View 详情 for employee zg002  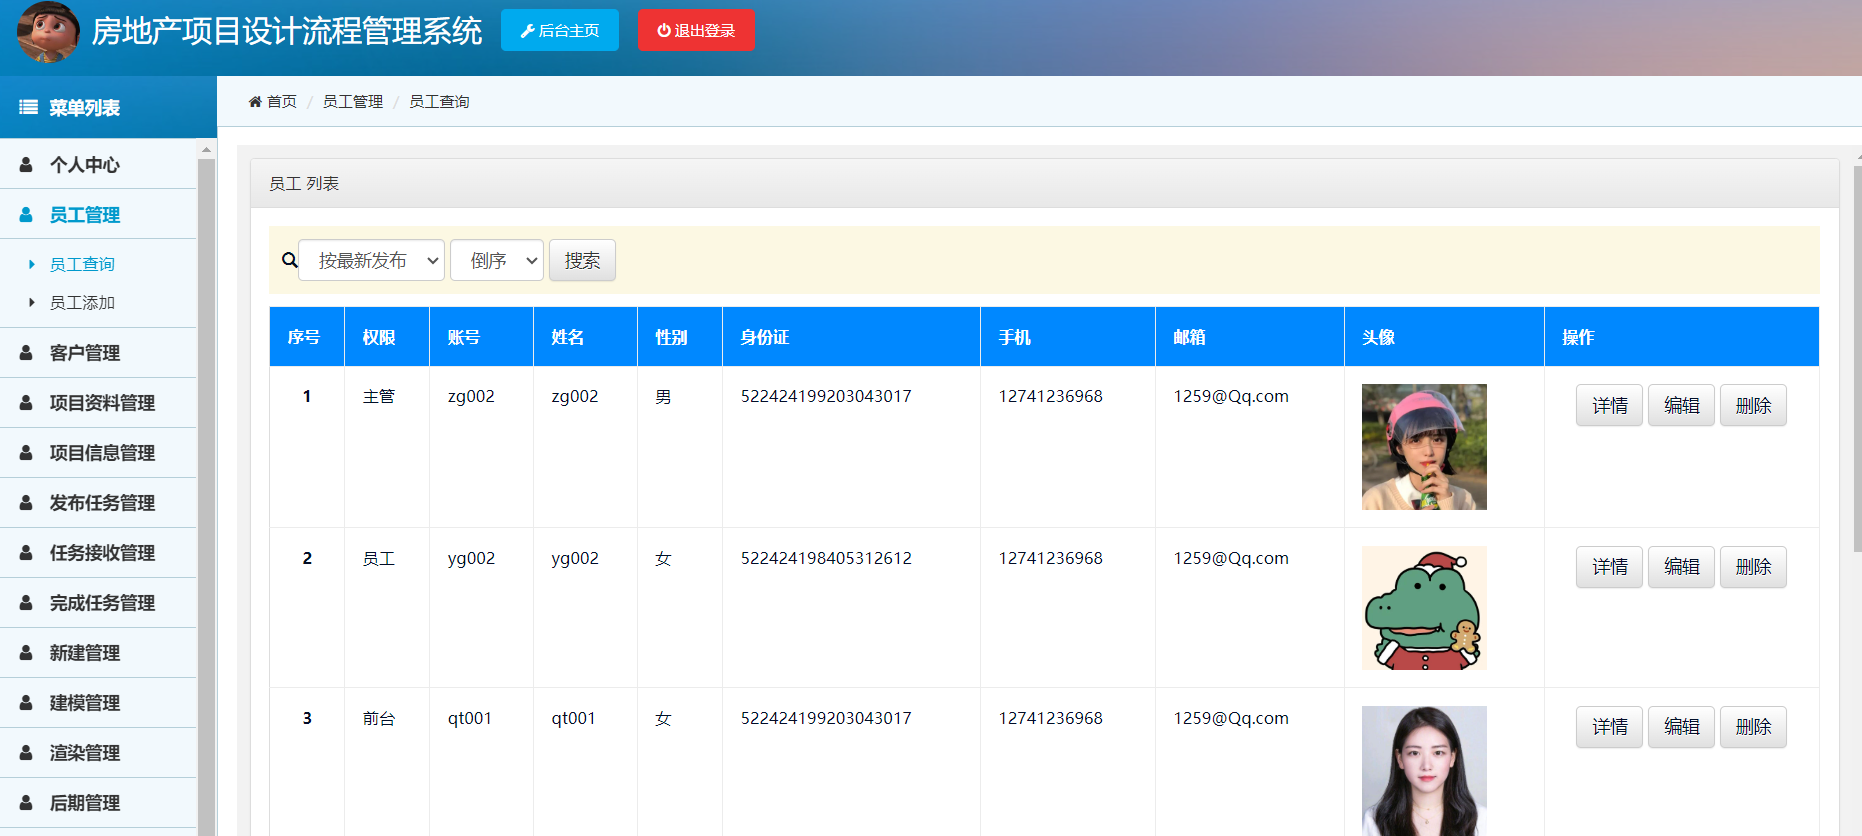pos(1609,405)
